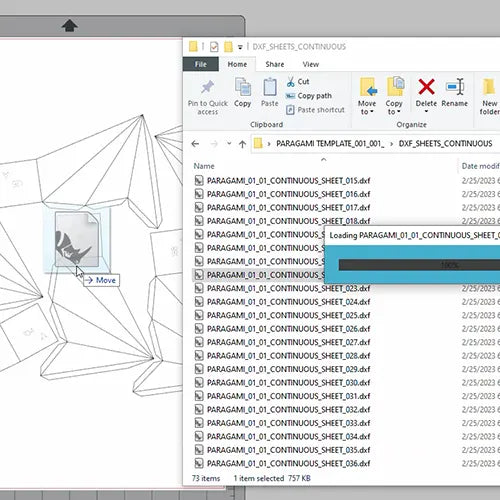
Task: Click the dxf file icon for SHEET_015
Action: [199, 181]
